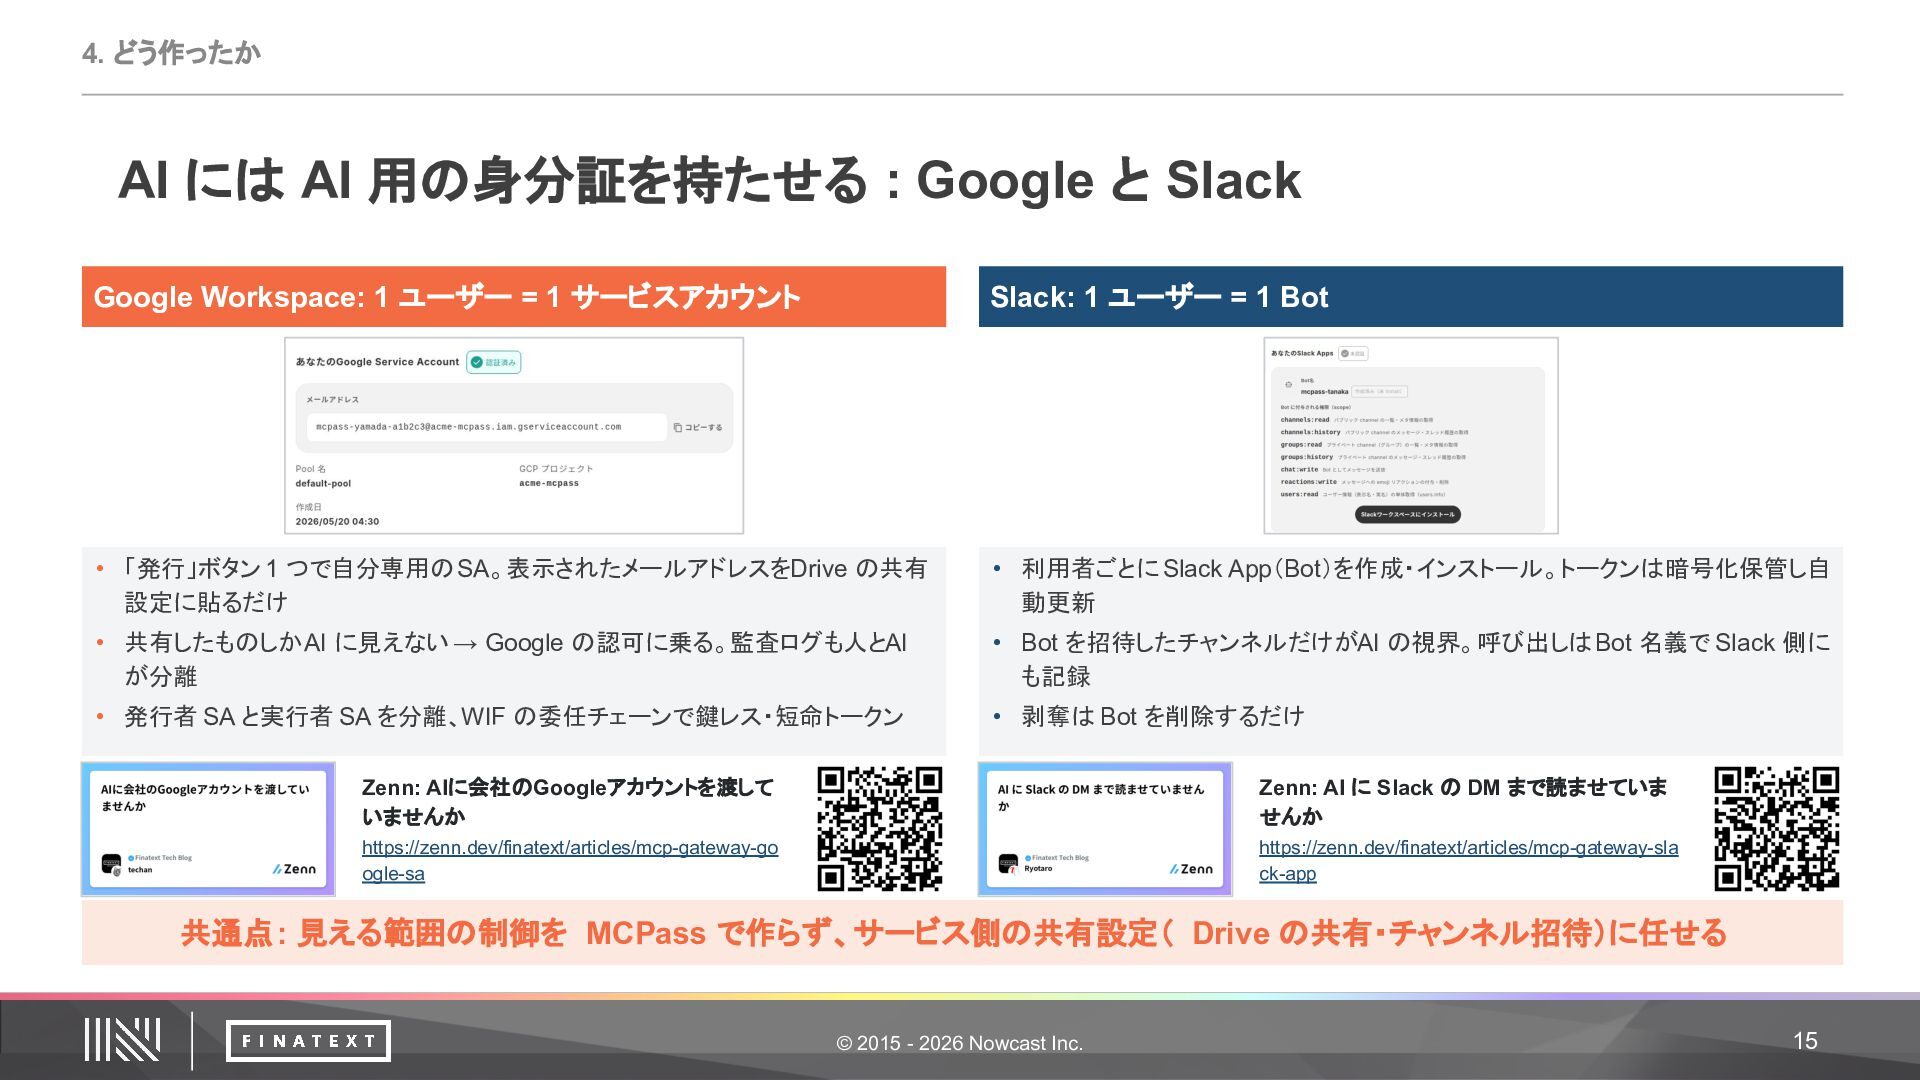Click the 'users:read' scope row
The height and width of the screenshot is (1080, 1920).
[x=1363, y=494]
